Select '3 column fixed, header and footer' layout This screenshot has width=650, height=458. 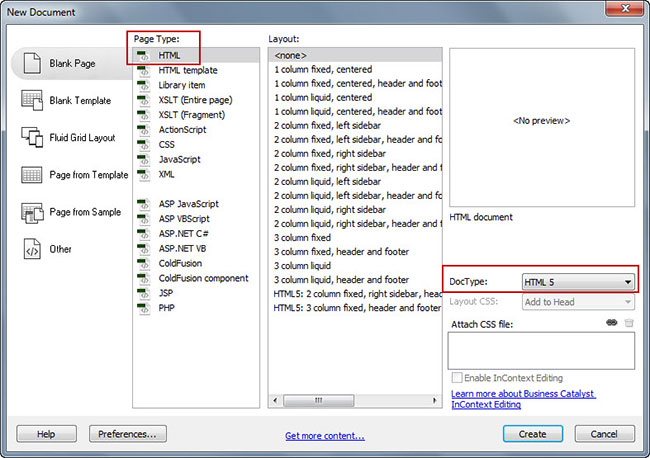[355, 252]
